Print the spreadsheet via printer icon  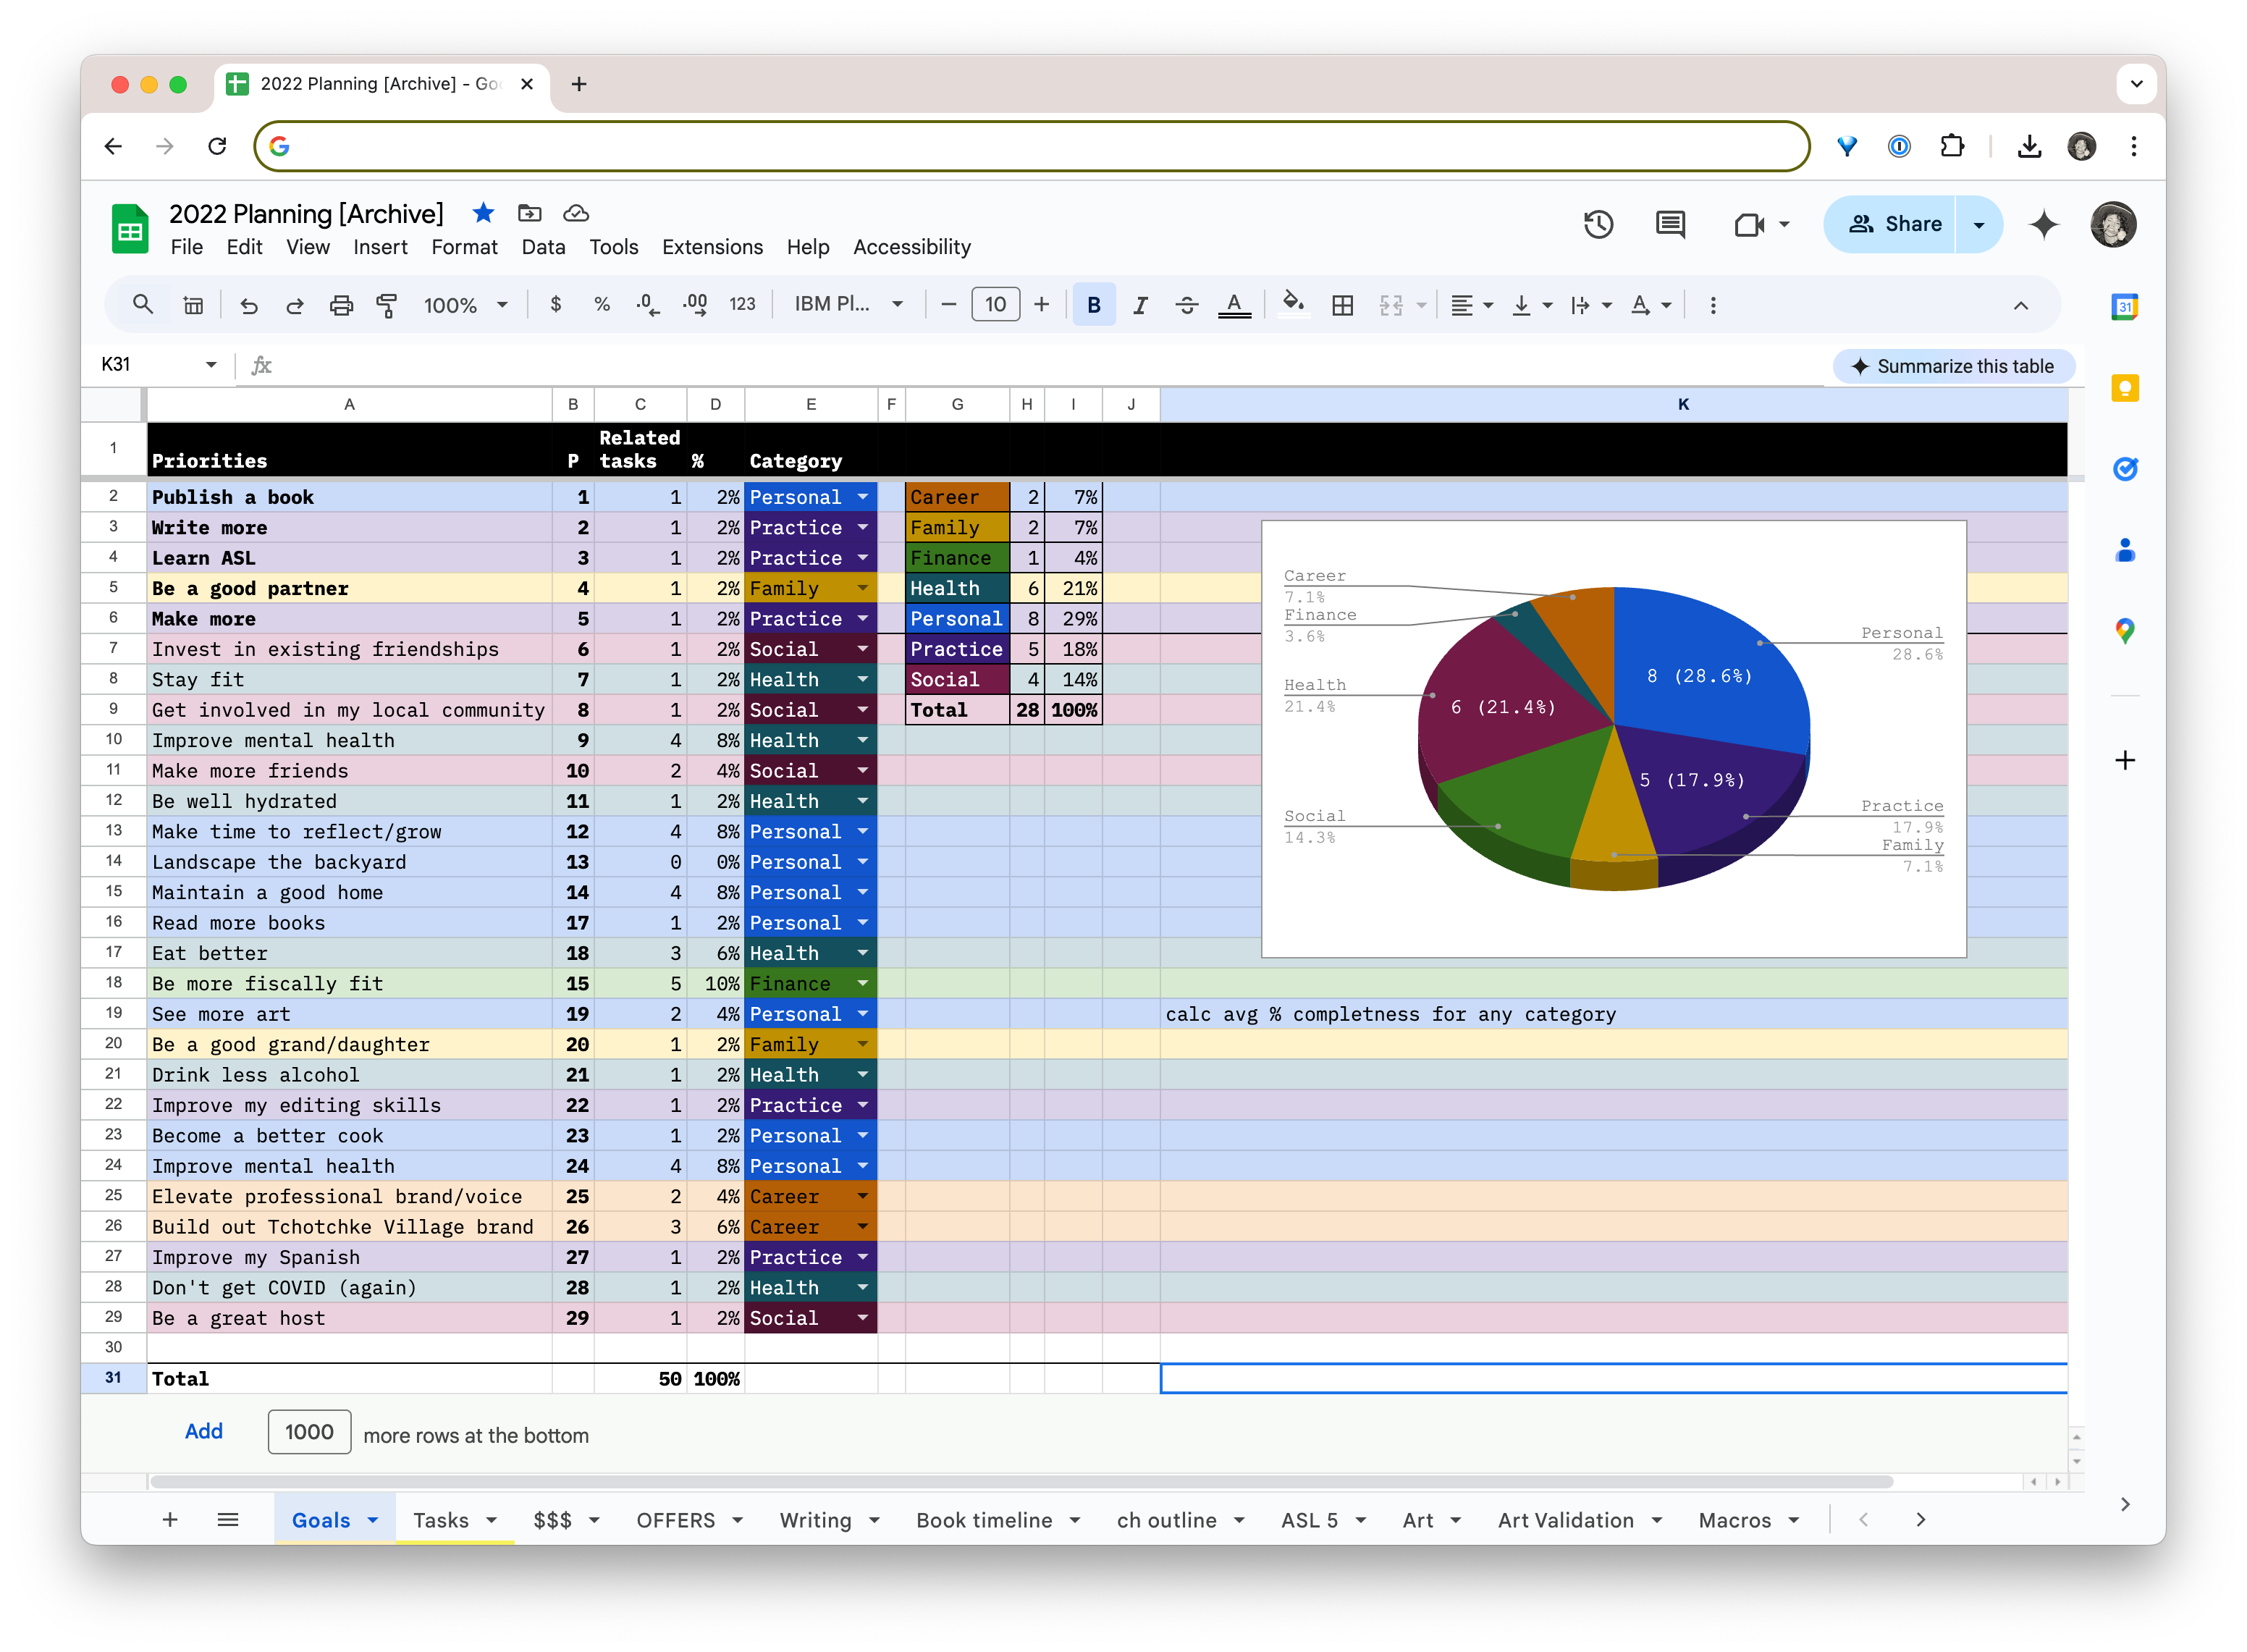click(341, 305)
